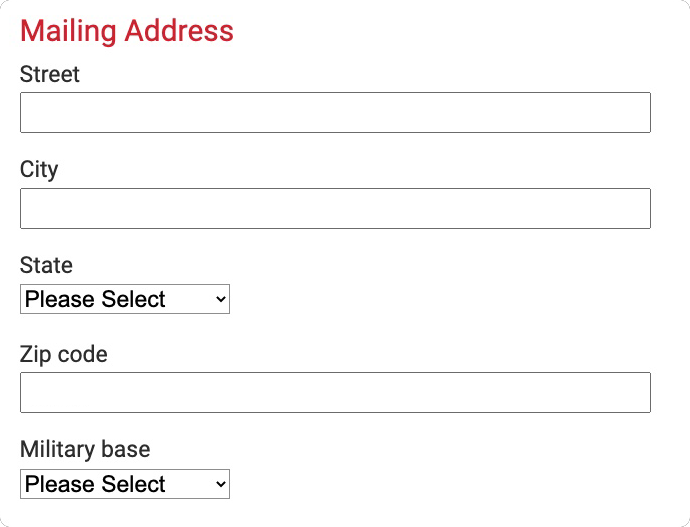
Task: Open the State dropdown
Action: [x=125, y=299]
